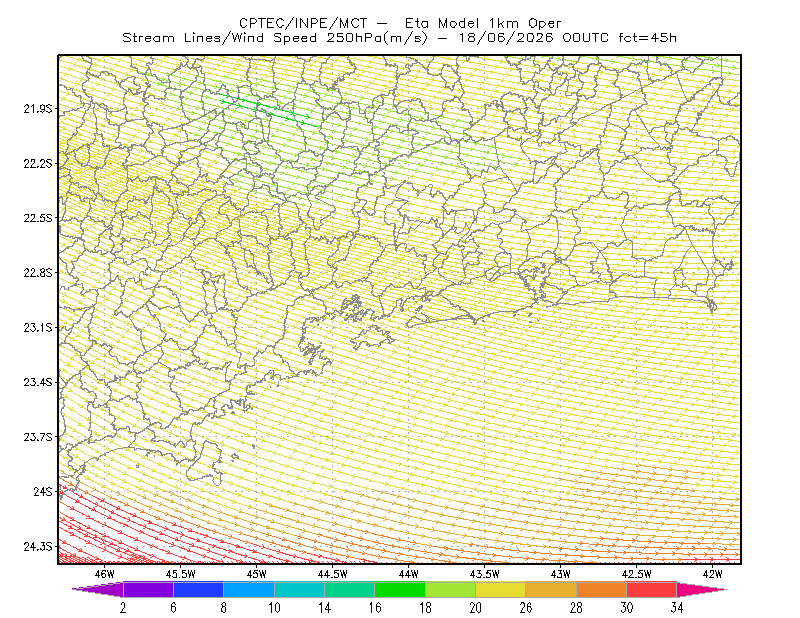
Task: Click the color scale value '16'
Action: coord(375,608)
